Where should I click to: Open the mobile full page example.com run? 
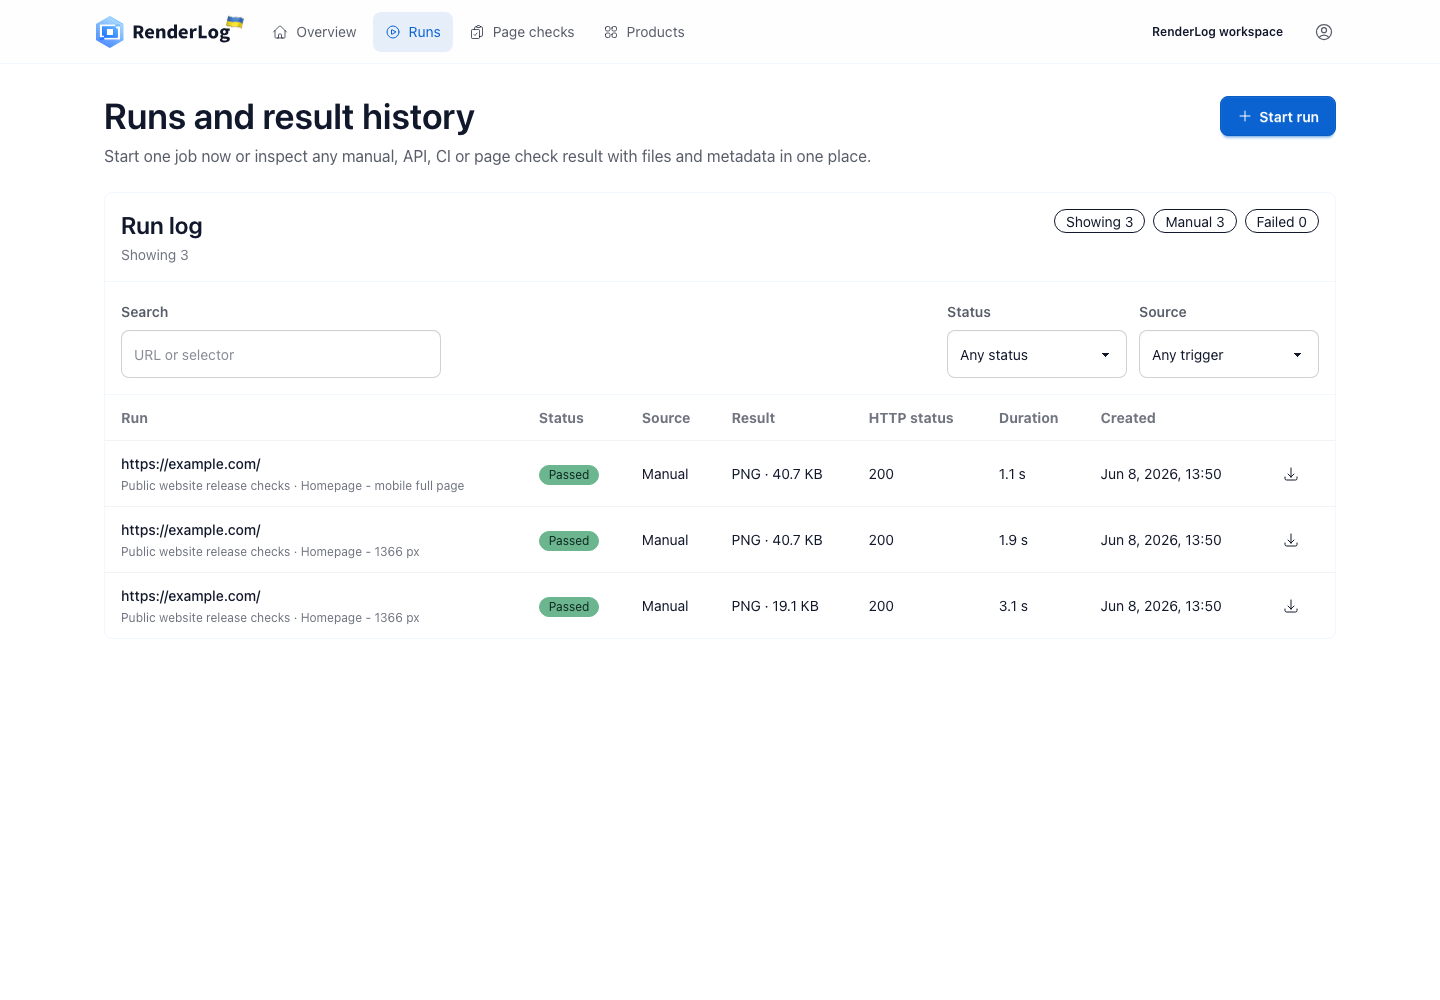[191, 464]
